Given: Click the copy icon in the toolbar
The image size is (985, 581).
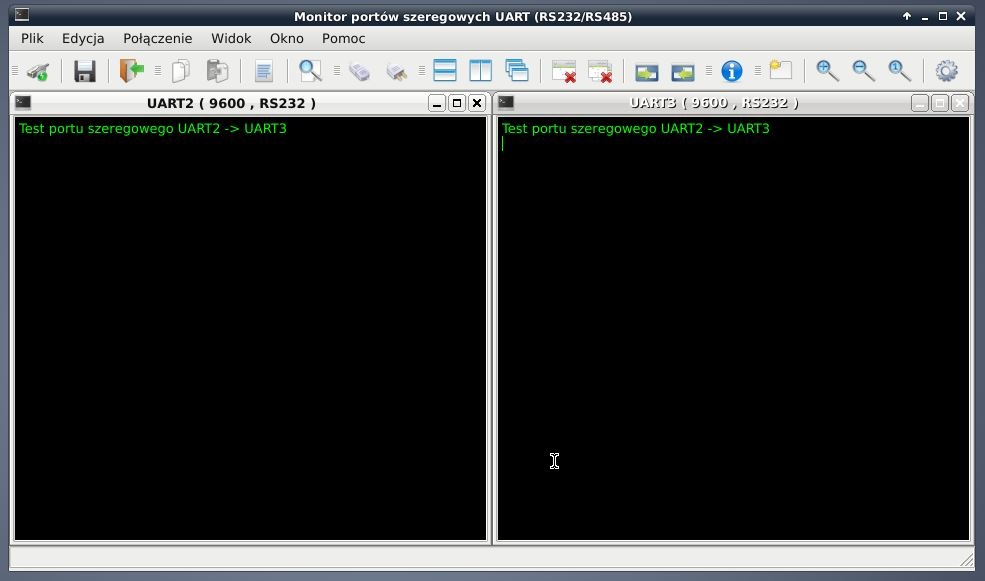Looking at the screenshot, I should 181,71.
